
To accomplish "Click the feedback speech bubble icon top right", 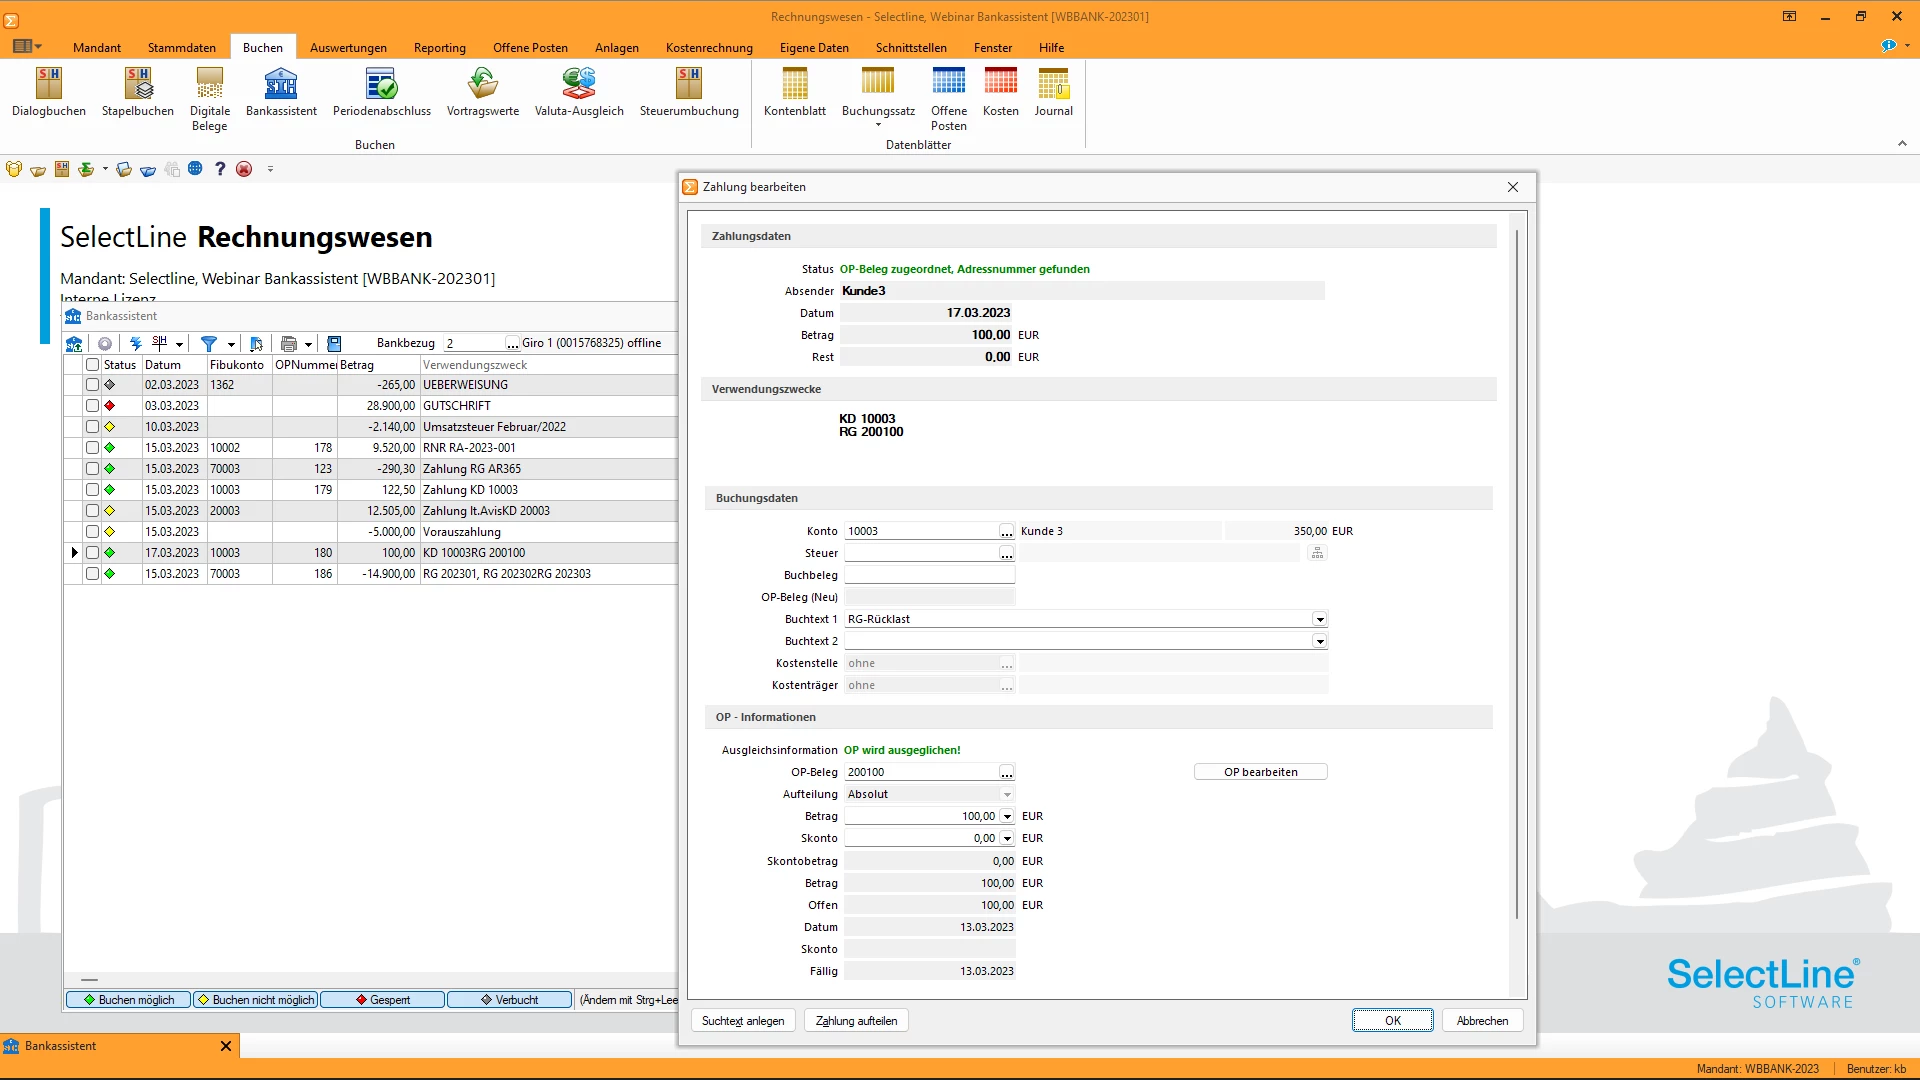I will point(1888,46).
